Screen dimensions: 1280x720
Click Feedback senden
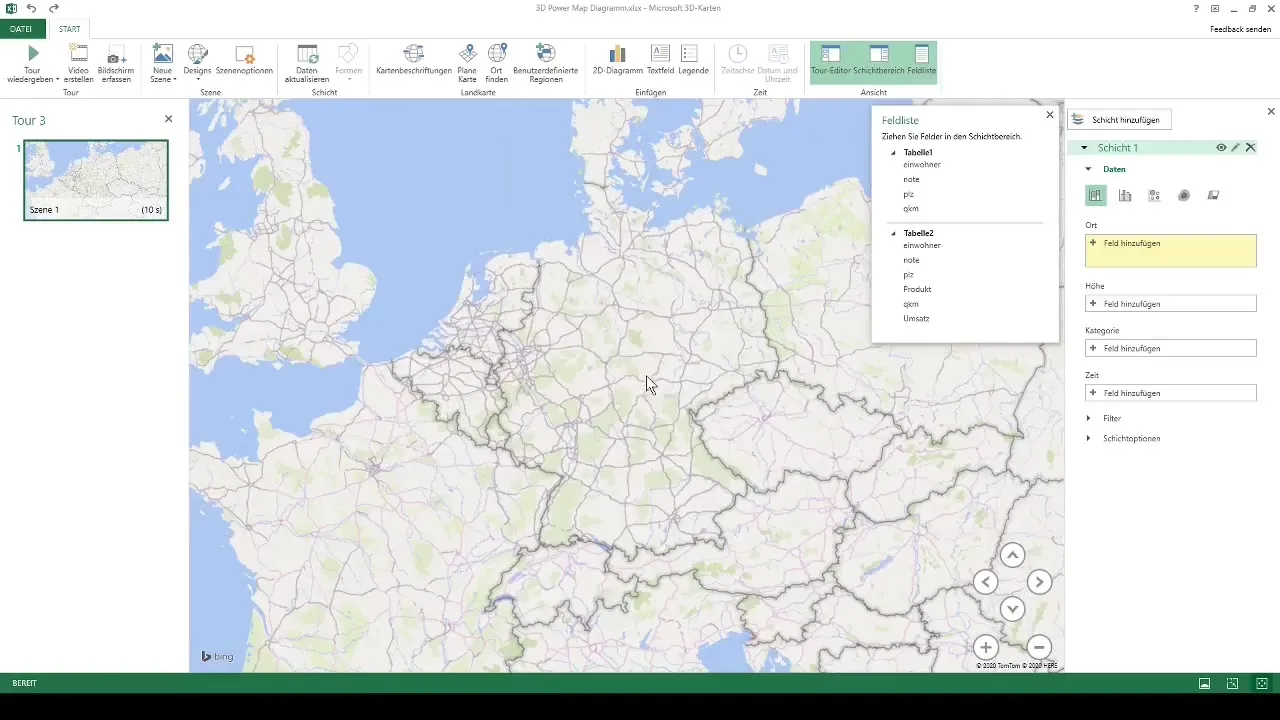click(x=1240, y=29)
